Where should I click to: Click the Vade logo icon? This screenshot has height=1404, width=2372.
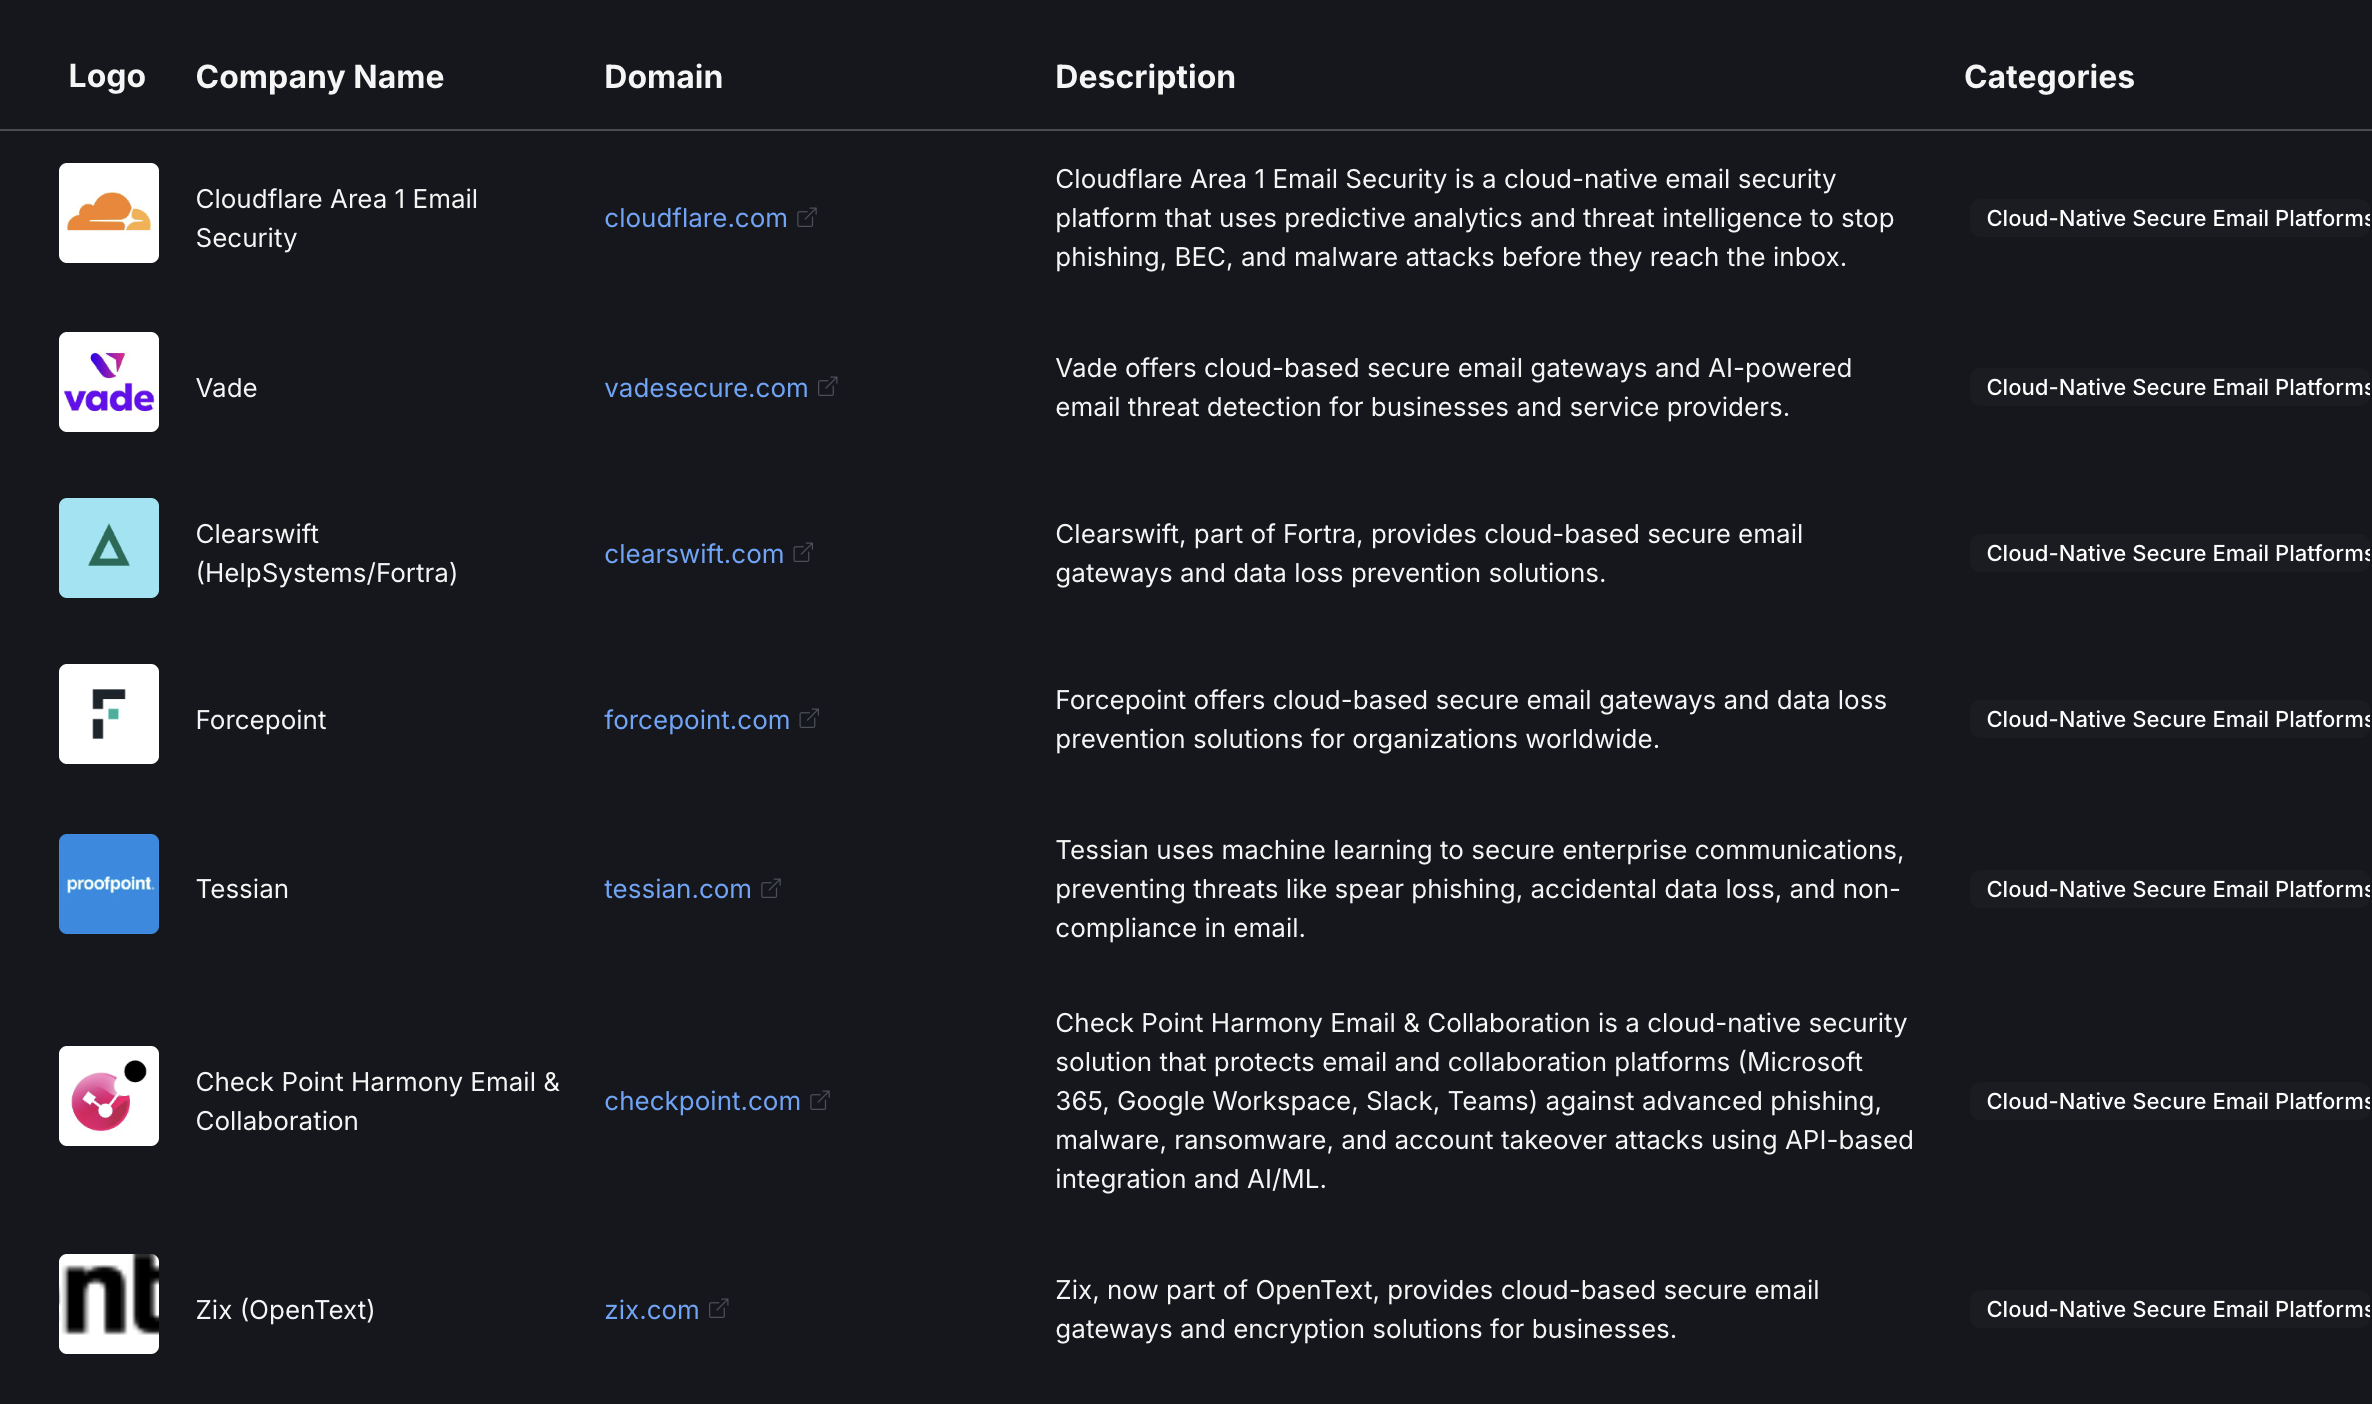tap(109, 382)
